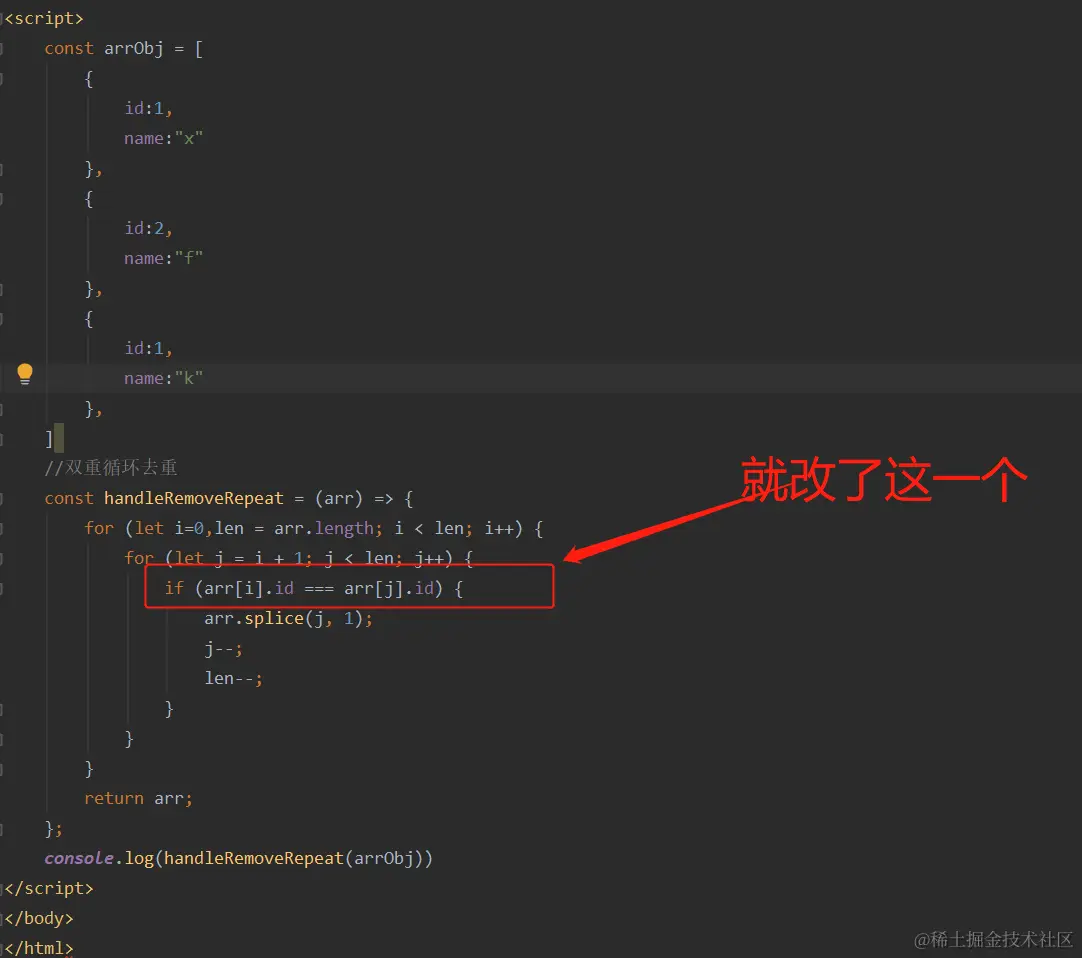Screen dimensions: 1082x958
Task: Click the closing </script> tag
Action: click(x=49, y=888)
